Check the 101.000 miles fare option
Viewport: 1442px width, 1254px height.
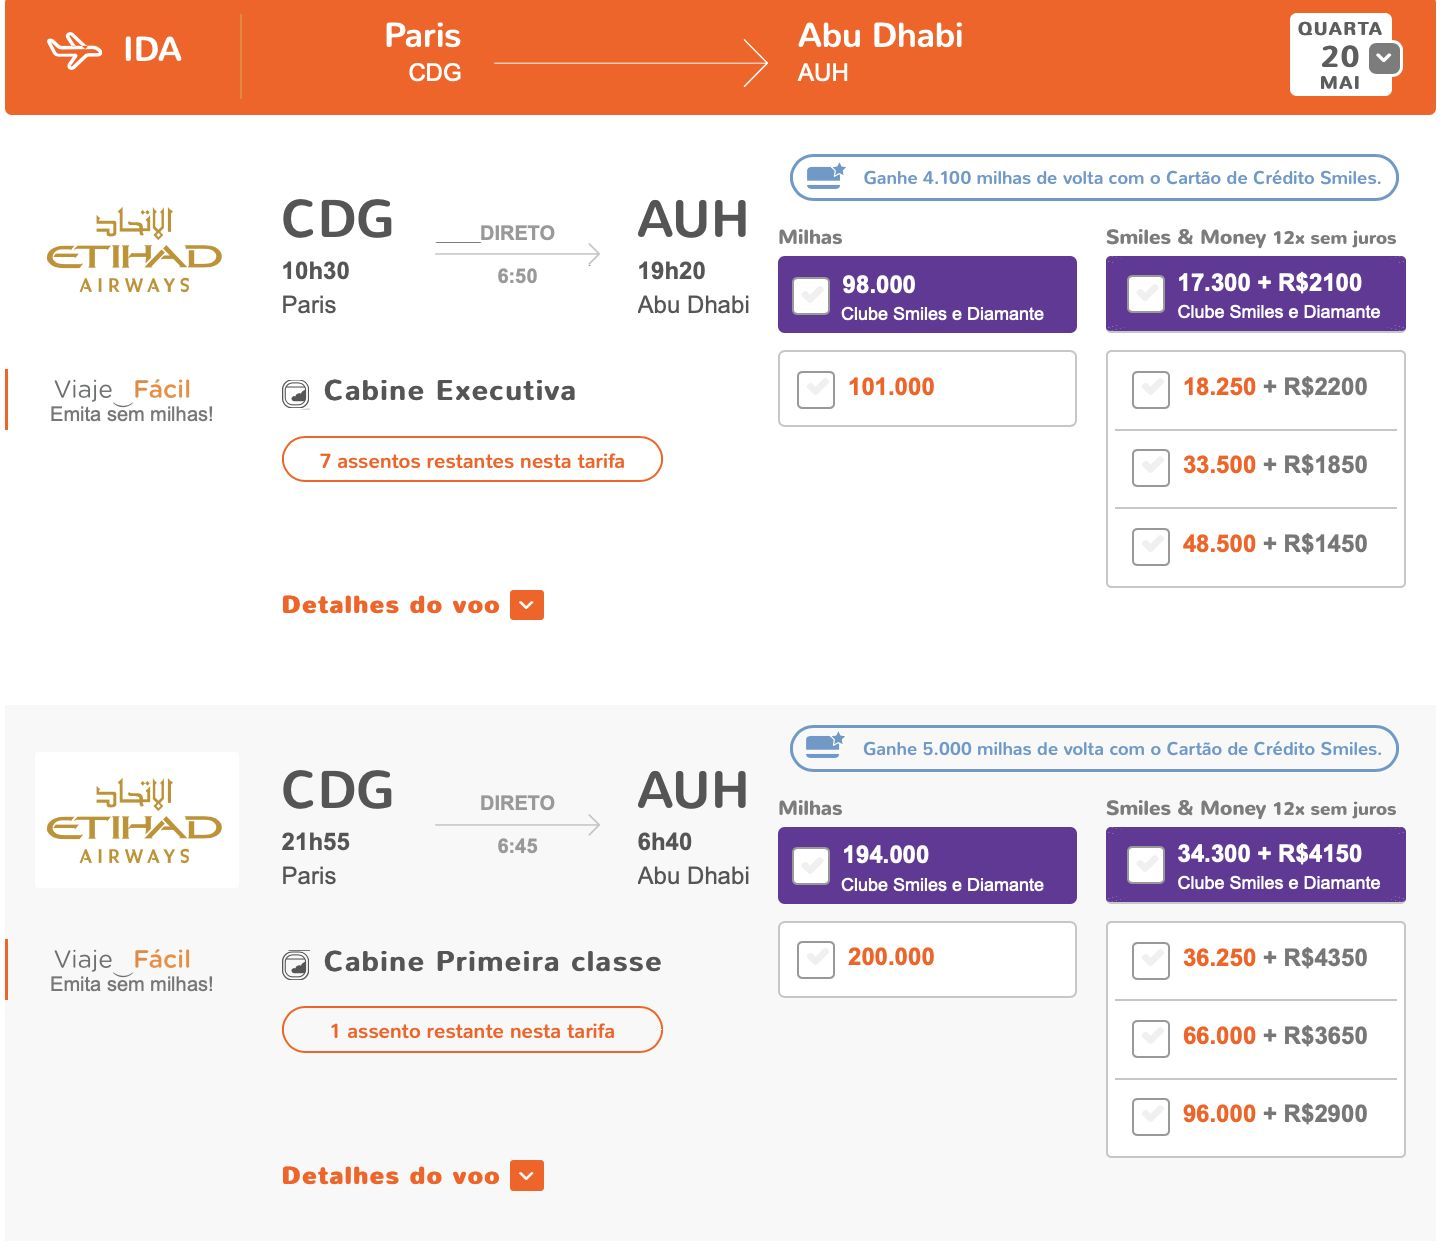click(x=816, y=389)
